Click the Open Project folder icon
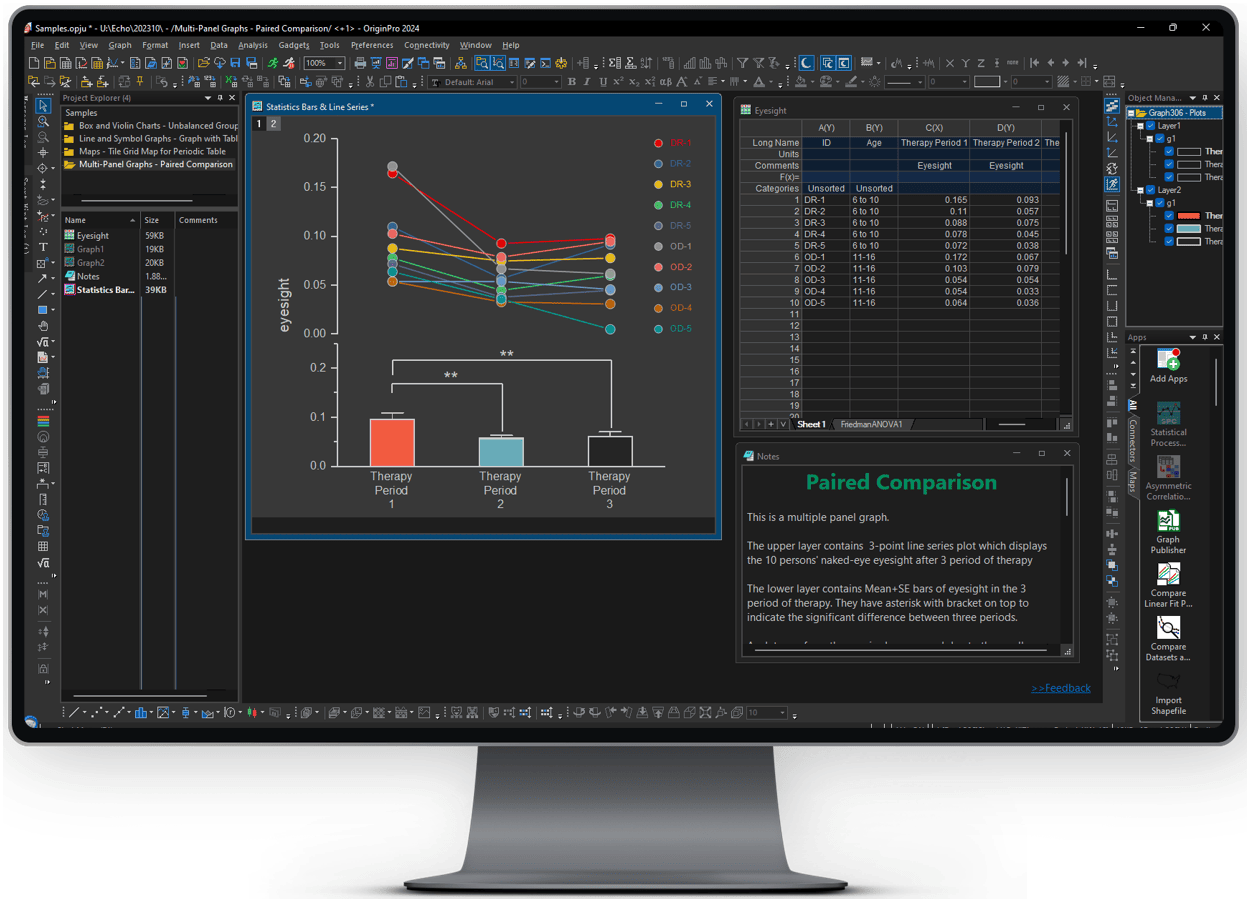This screenshot has height=902, width=1250. (203, 63)
